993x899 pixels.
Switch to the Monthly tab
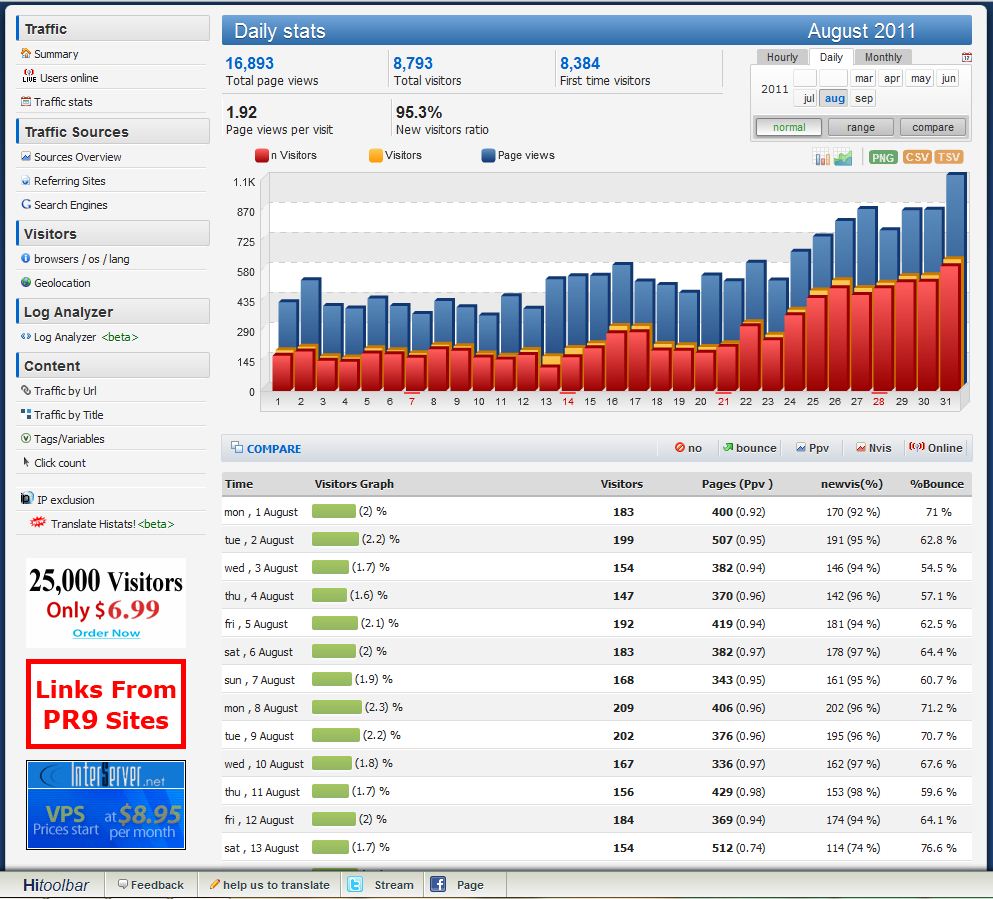point(883,57)
